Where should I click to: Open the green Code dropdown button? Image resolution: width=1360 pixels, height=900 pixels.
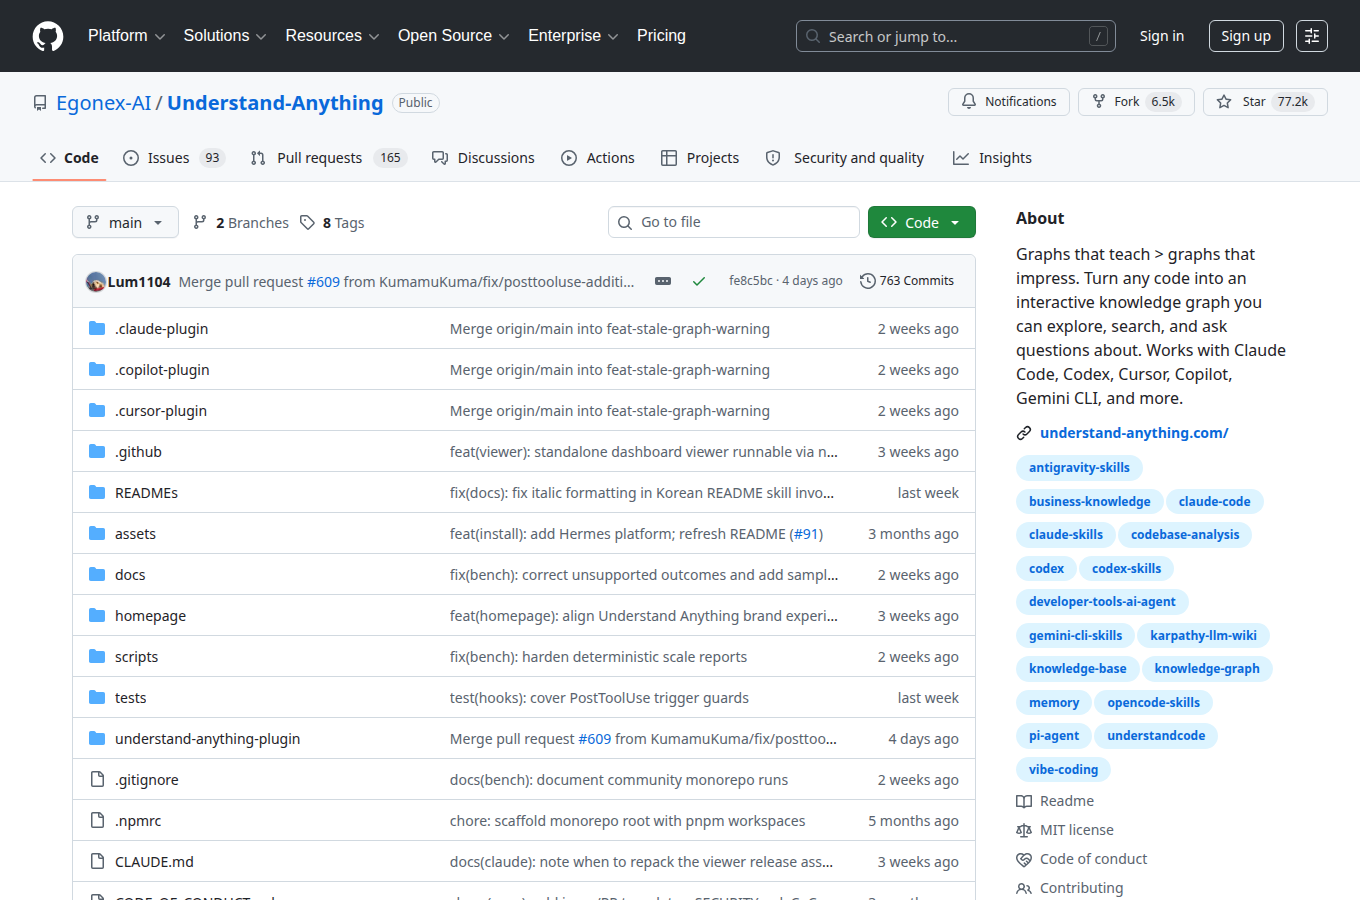point(922,222)
